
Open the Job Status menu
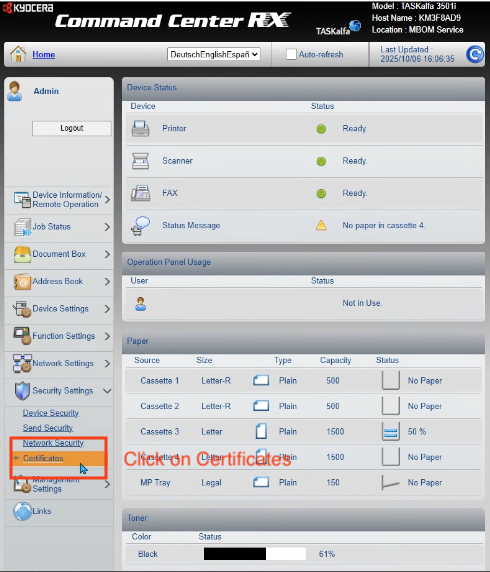51,227
